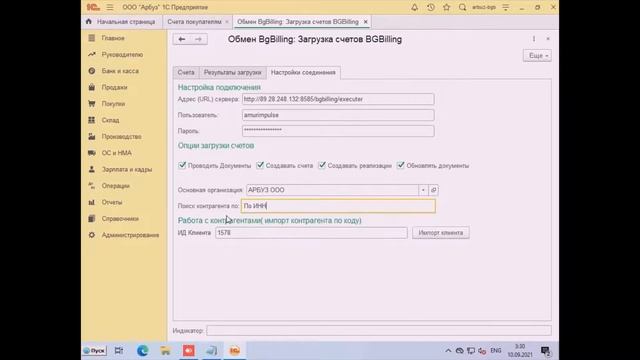This screenshot has width=640, height=360.
Task: Open history clock icon
Action: point(431,7)
